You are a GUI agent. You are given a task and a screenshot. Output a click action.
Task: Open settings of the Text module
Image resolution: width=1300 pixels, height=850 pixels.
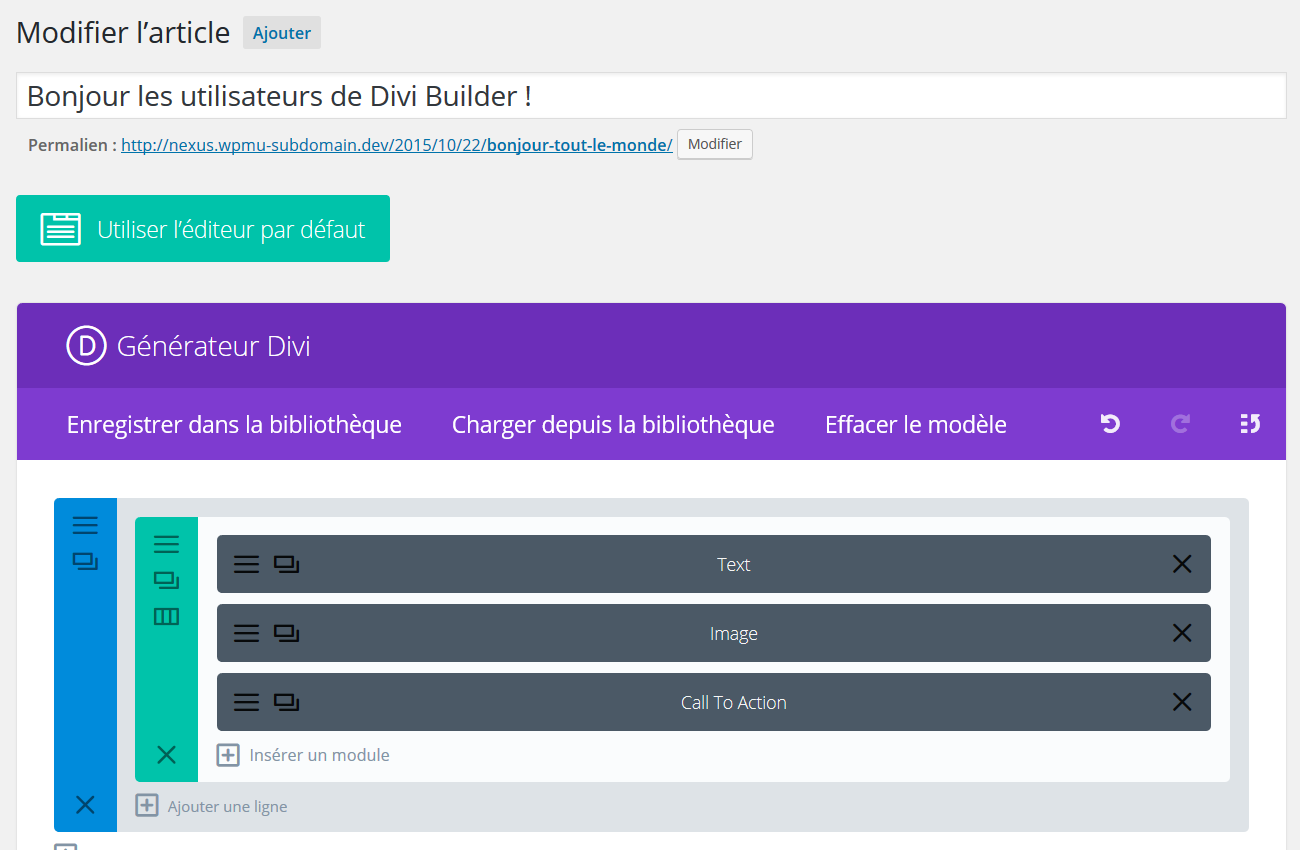click(246, 564)
